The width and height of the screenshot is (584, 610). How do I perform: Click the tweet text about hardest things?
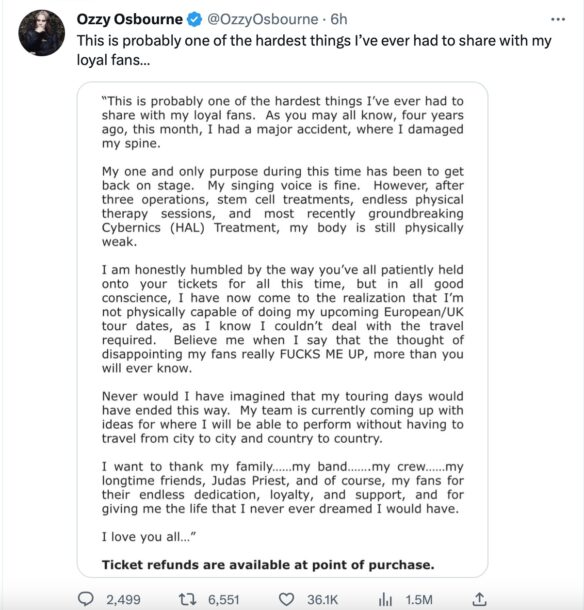314,50
